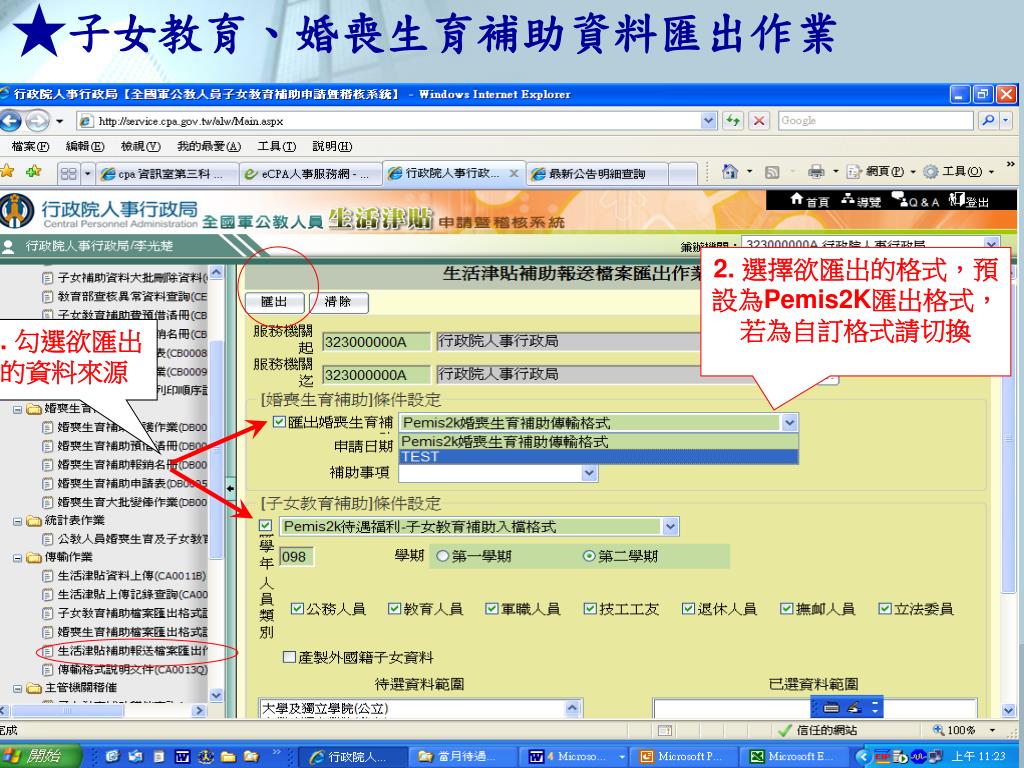Click the printer icon in toolbar
The image size is (1024, 768).
[x=816, y=172]
